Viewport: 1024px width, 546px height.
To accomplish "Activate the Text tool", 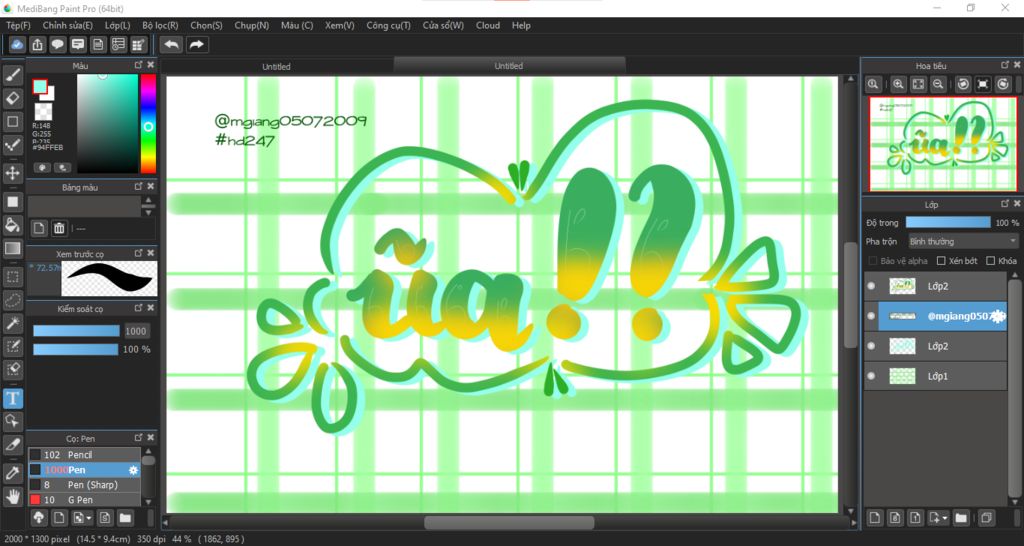I will pos(13,398).
